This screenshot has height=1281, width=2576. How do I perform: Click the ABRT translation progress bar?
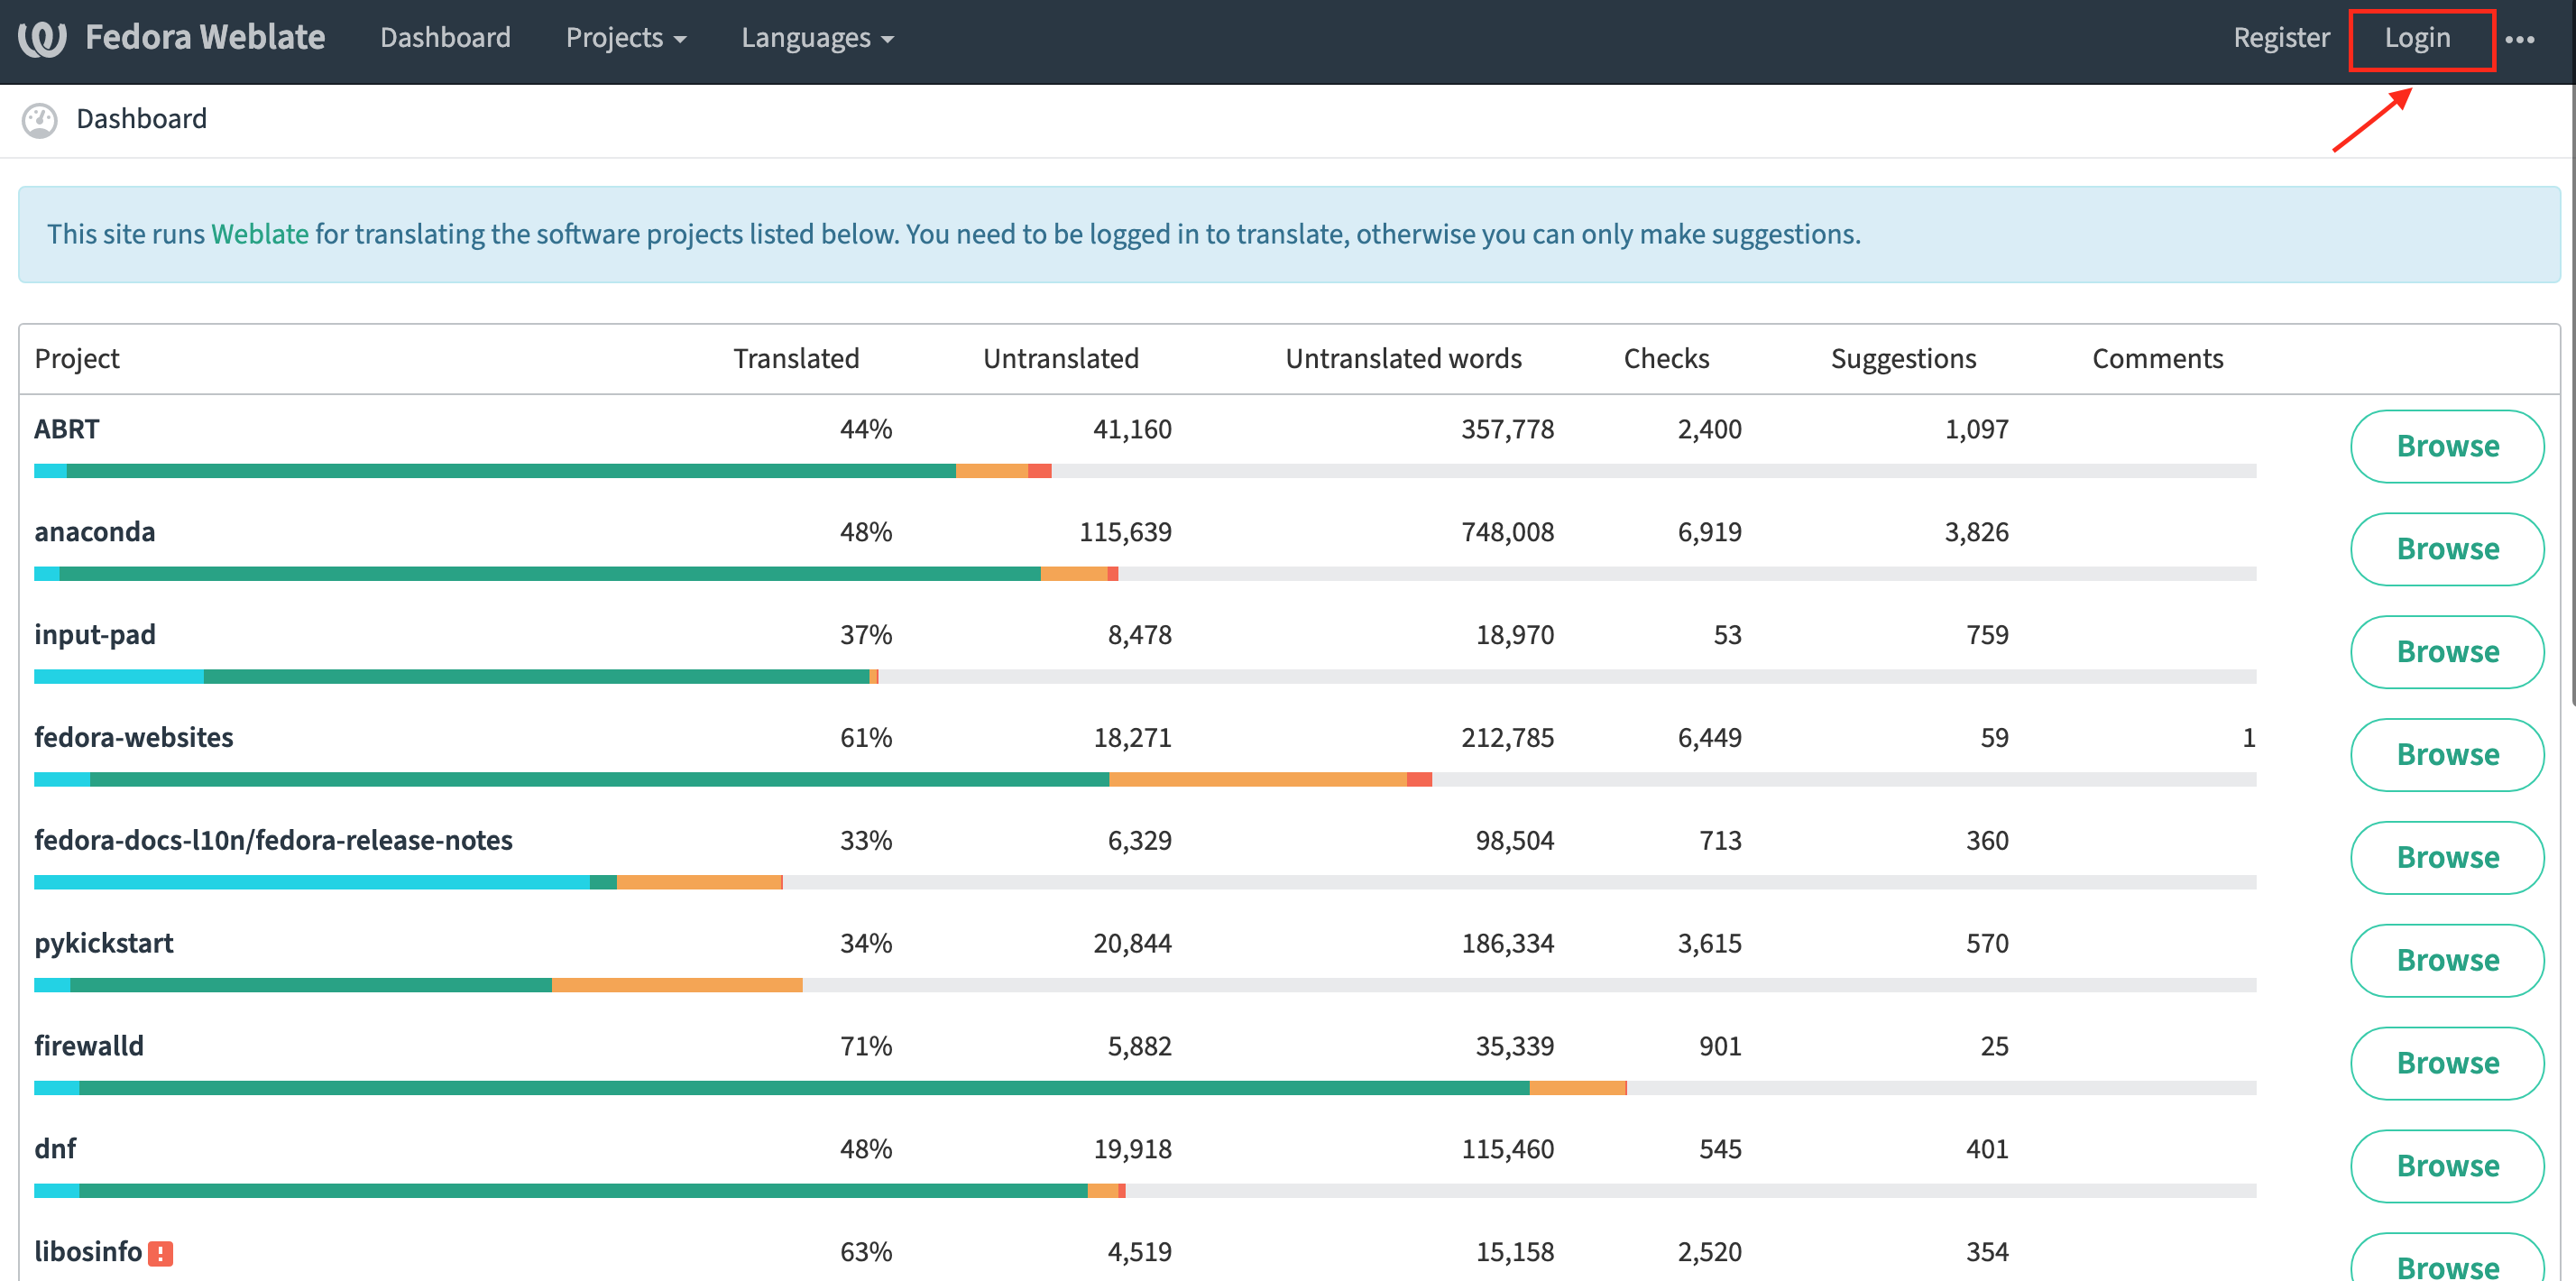tap(1145, 471)
